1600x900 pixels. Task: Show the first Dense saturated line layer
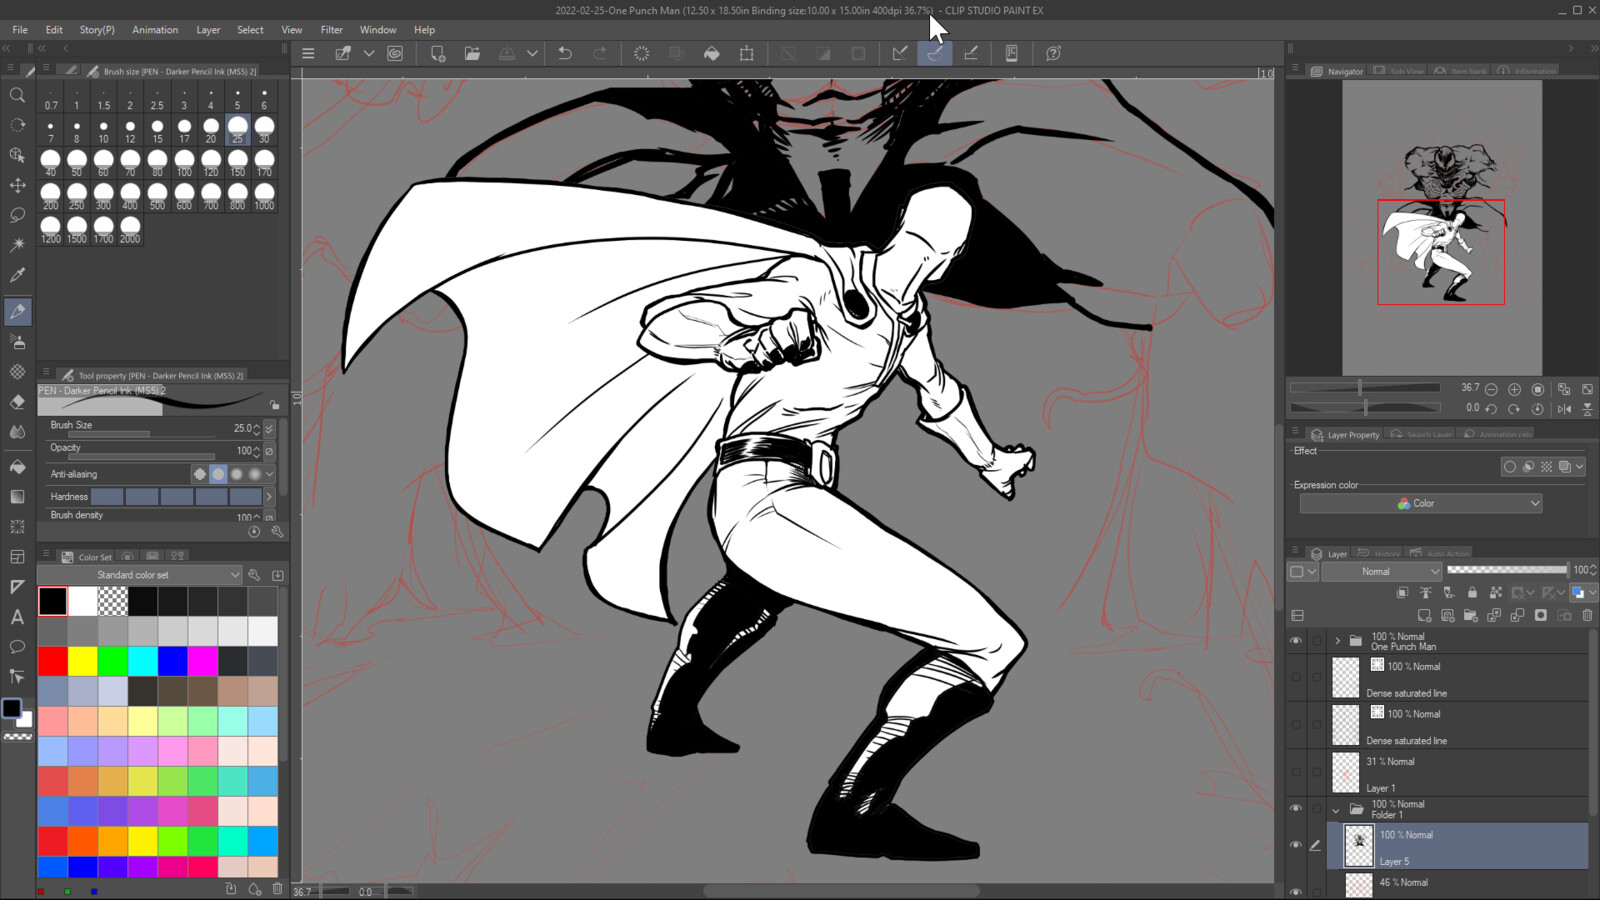pos(1296,677)
